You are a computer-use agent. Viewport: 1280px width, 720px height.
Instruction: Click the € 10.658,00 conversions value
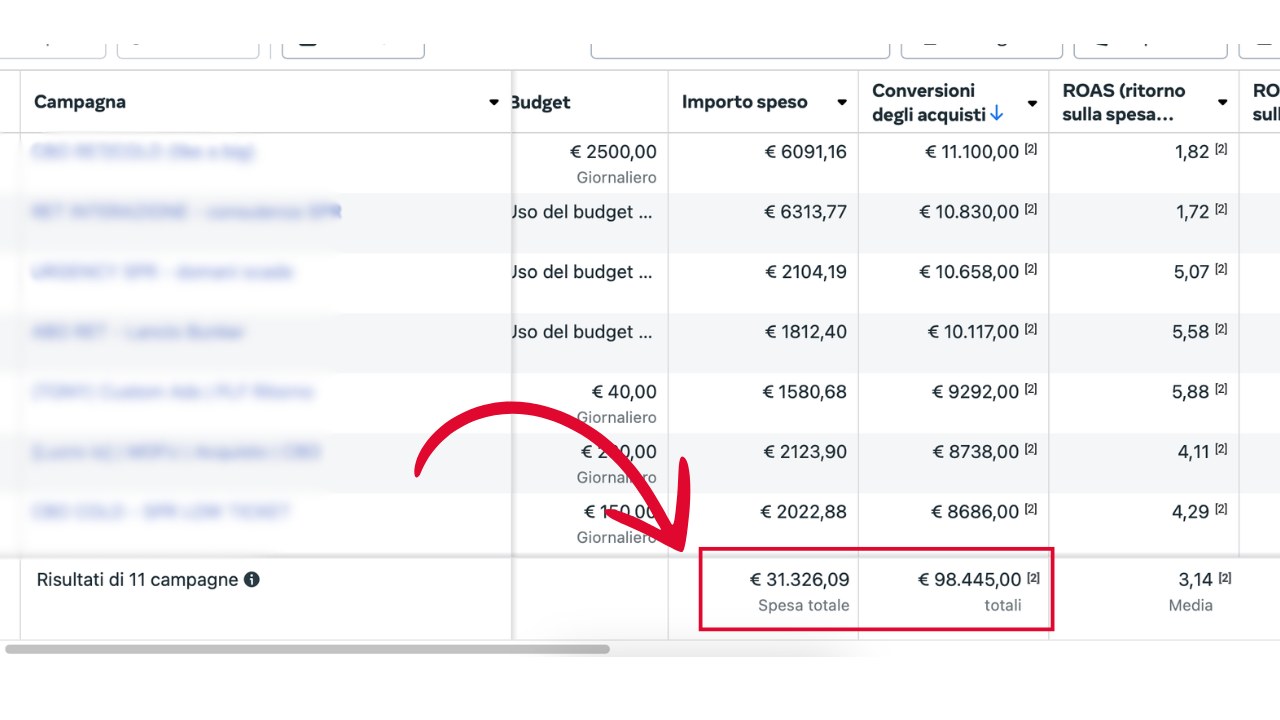coord(970,272)
